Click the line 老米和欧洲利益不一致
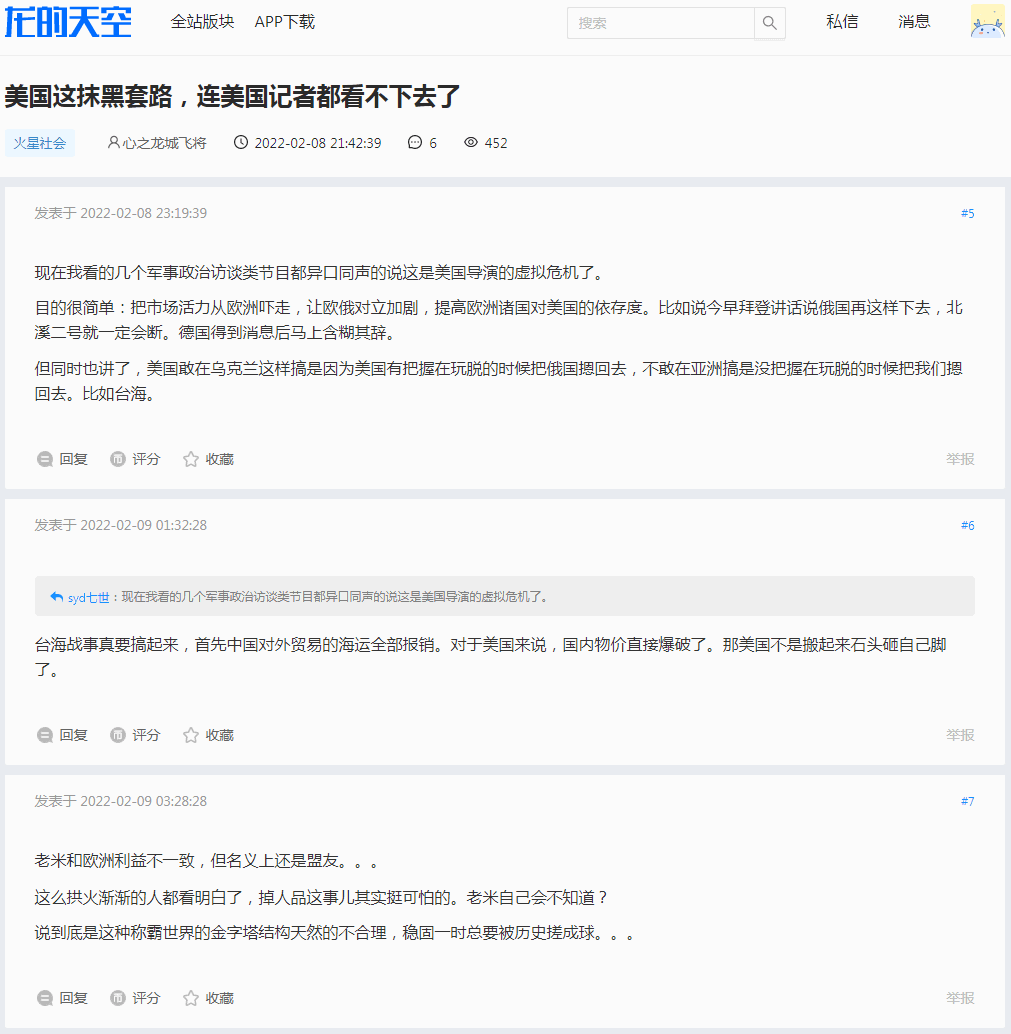Image resolution: width=1011 pixels, height=1034 pixels. coord(208,861)
